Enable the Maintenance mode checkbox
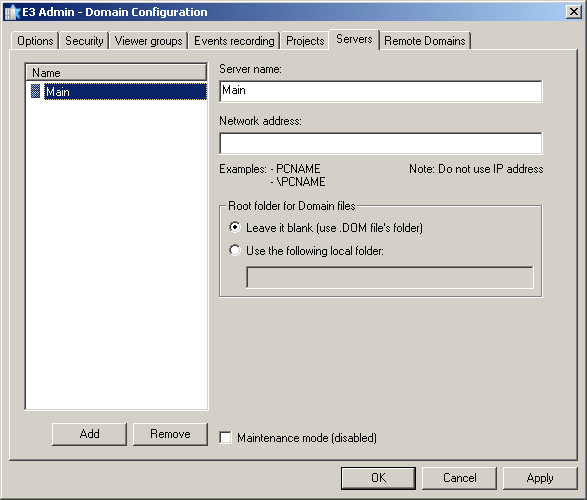 tap(225, 438)
